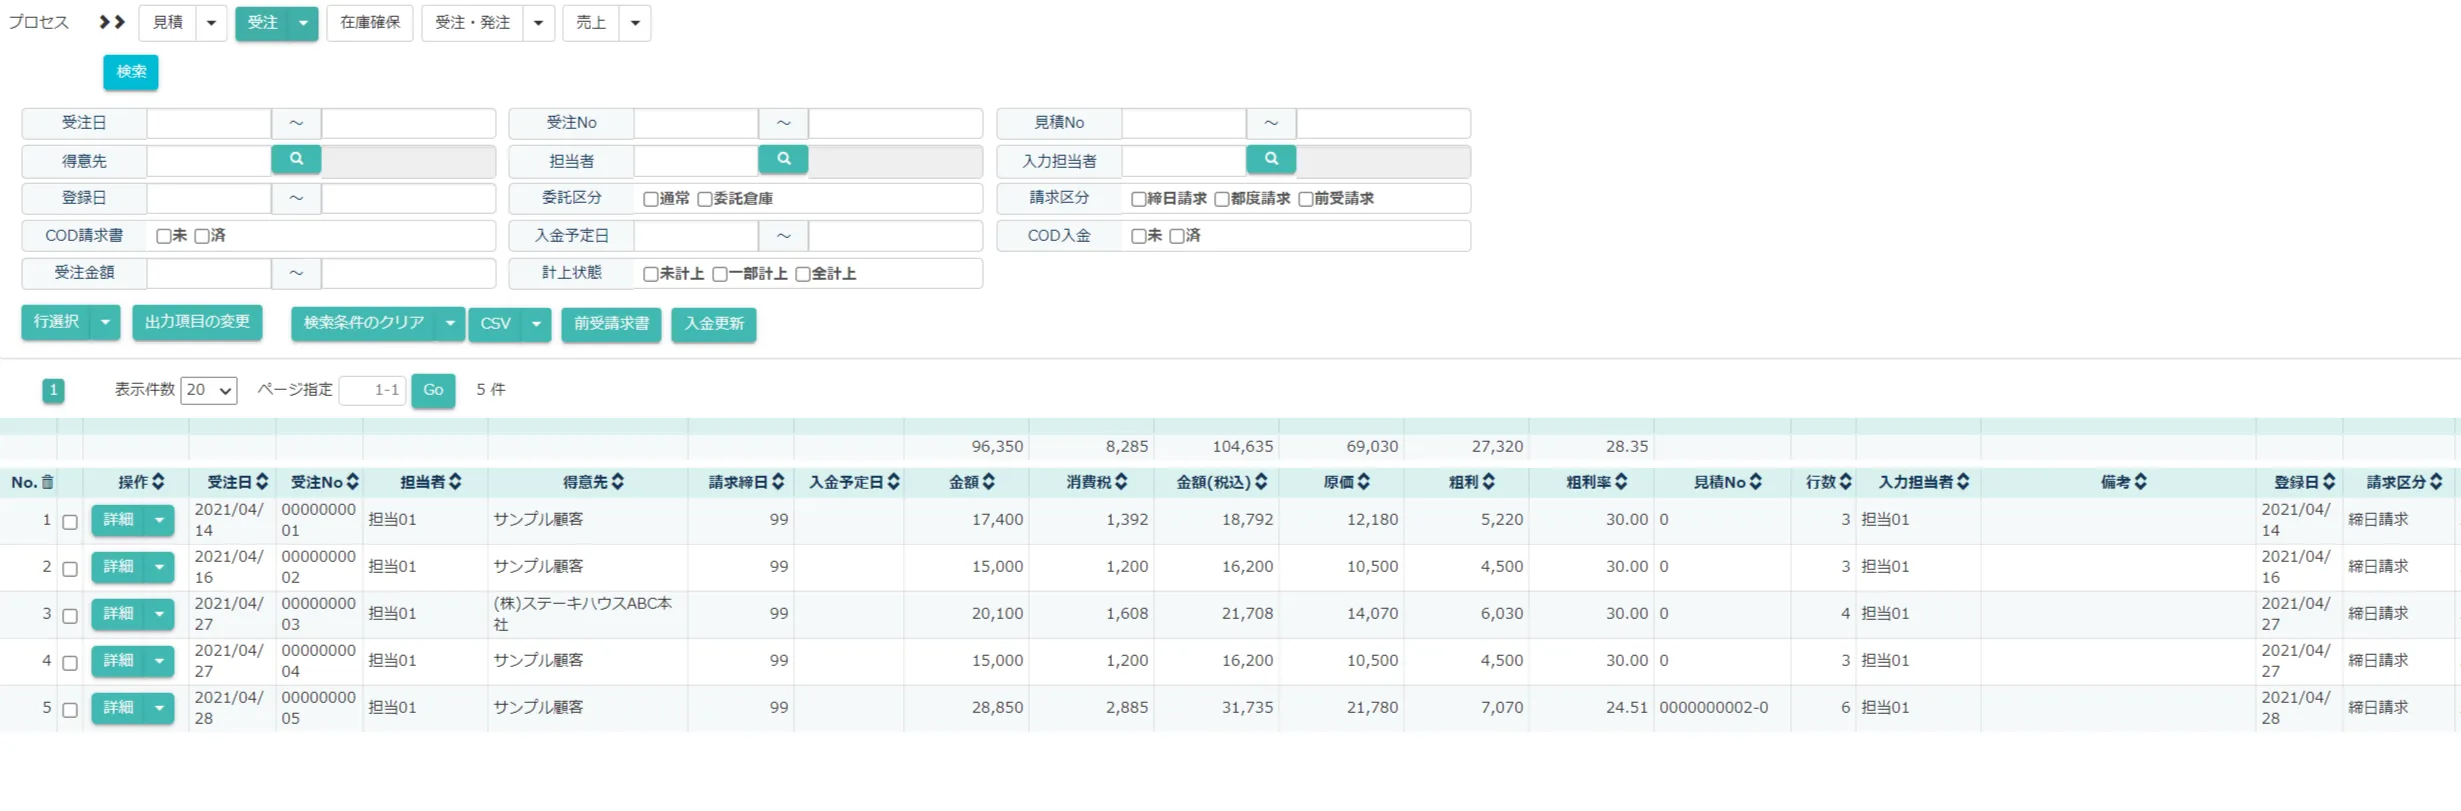Expand the 行選択 dropdown arrow
This screenshot has width=2461, height=811.
105,322
